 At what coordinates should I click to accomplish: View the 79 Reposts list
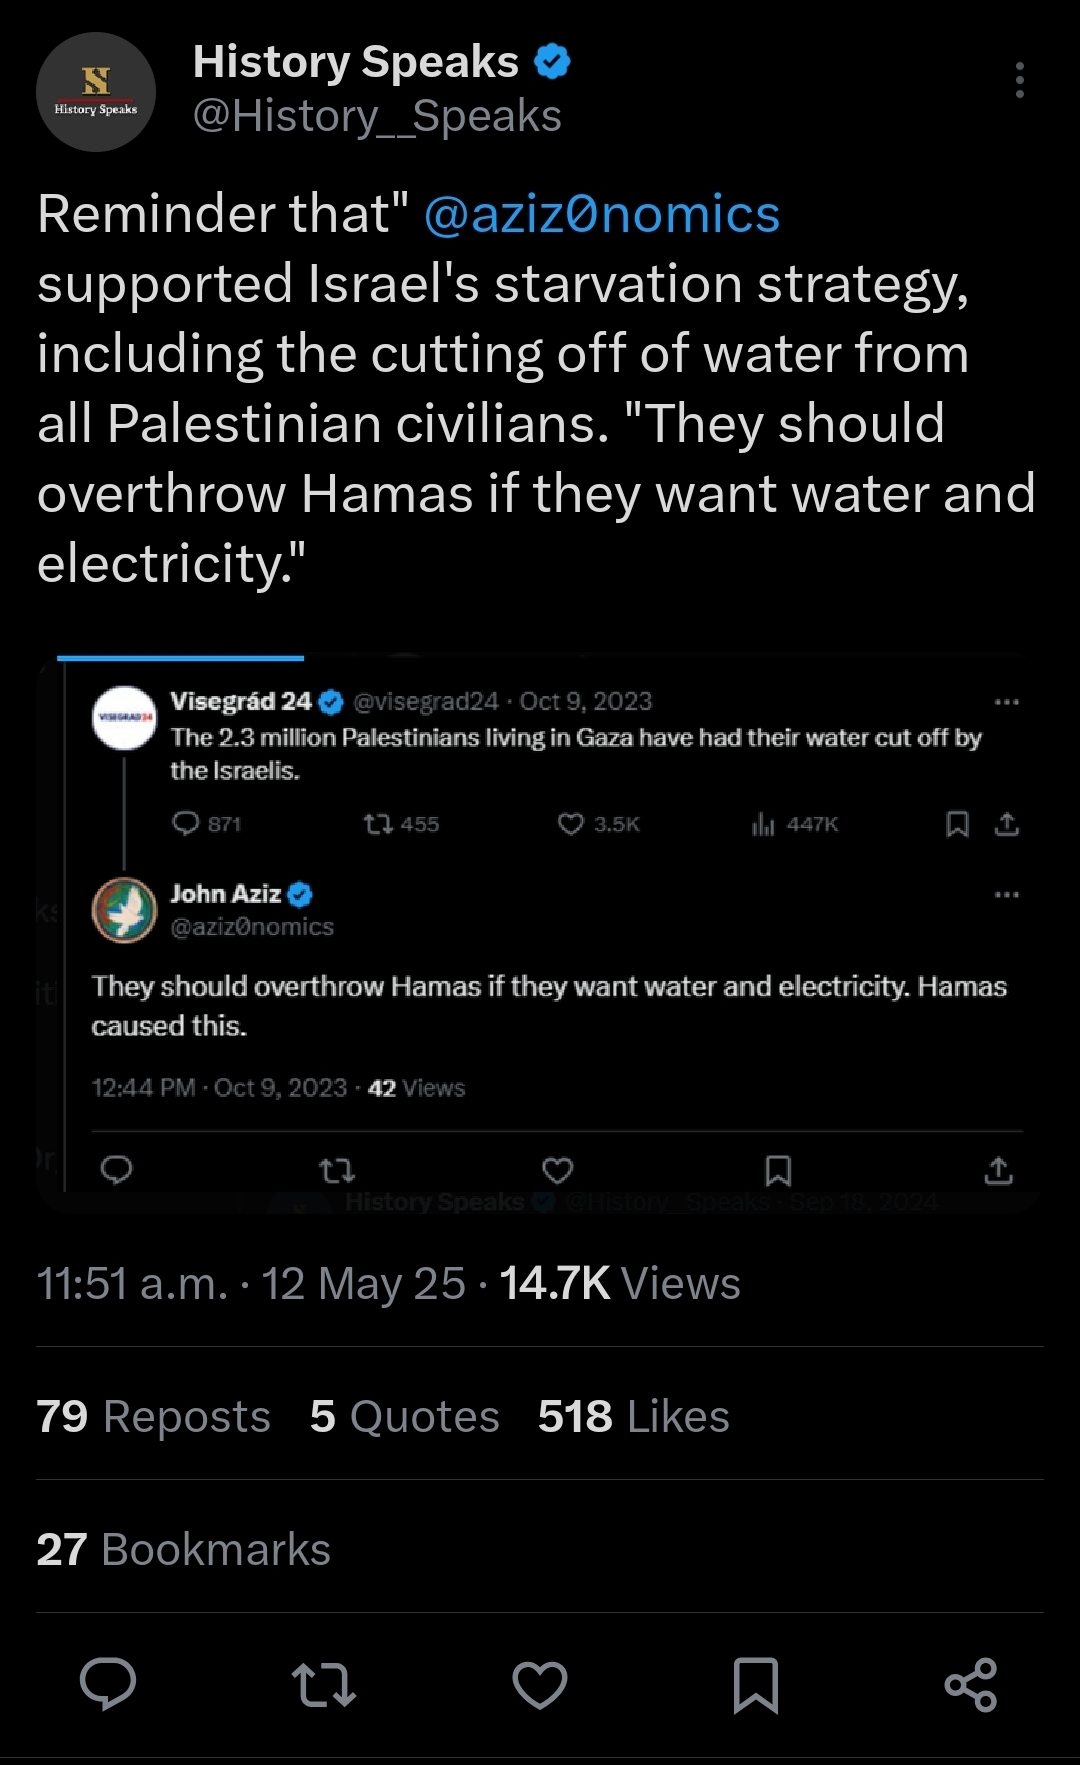154,1416
